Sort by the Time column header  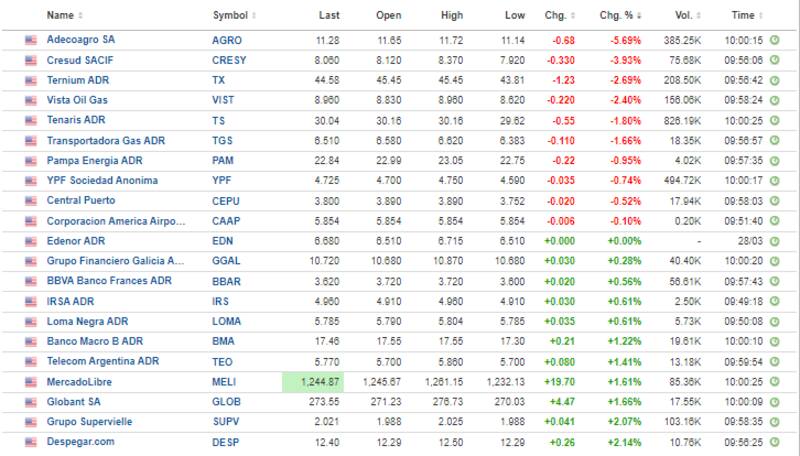click(x=746, y=15)
